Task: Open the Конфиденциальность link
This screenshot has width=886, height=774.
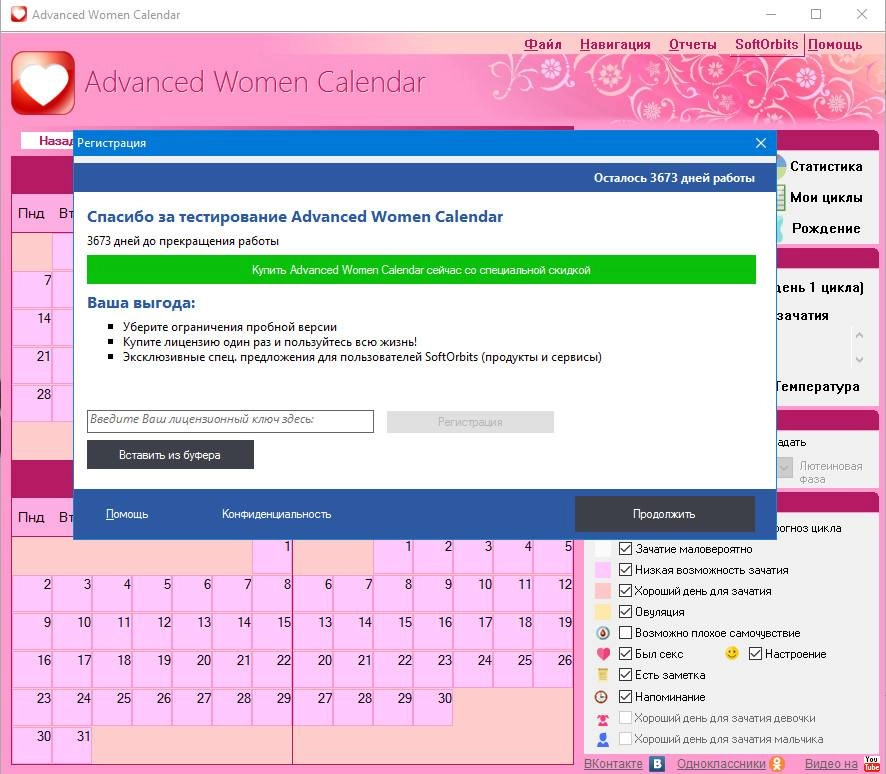Action: pos(276,514)
